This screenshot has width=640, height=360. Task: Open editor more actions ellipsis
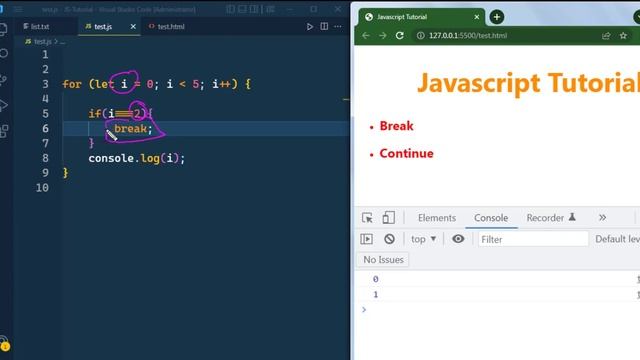(338, 27)
